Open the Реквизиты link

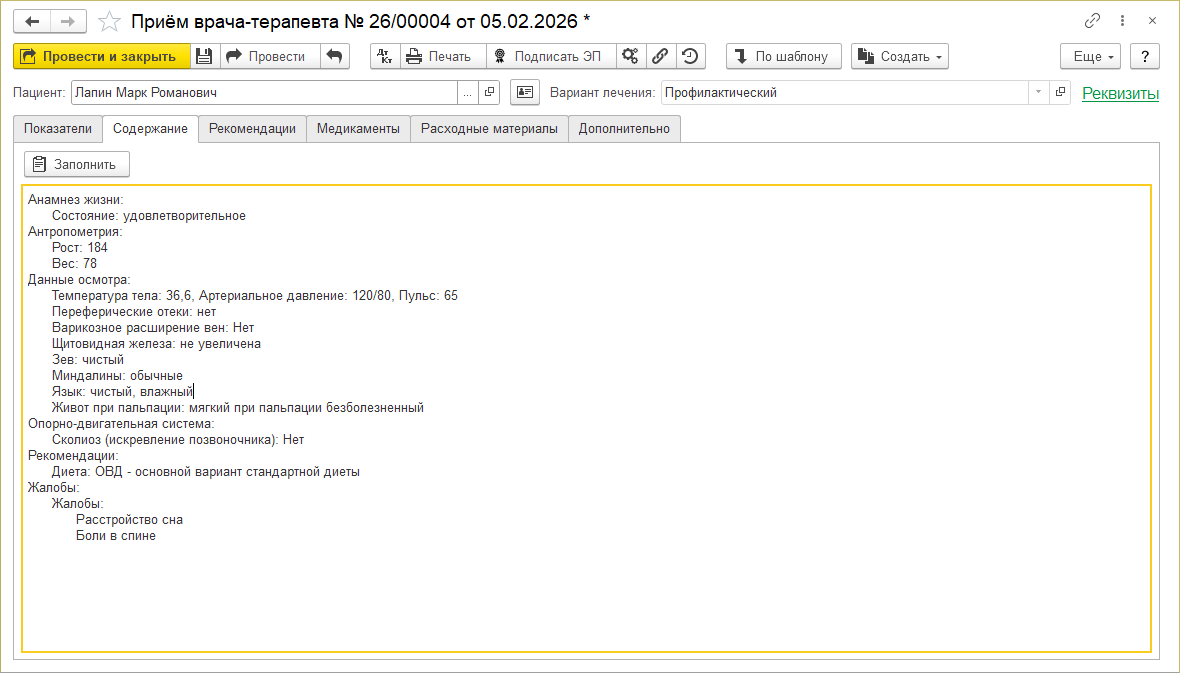tap(1120, 93)
